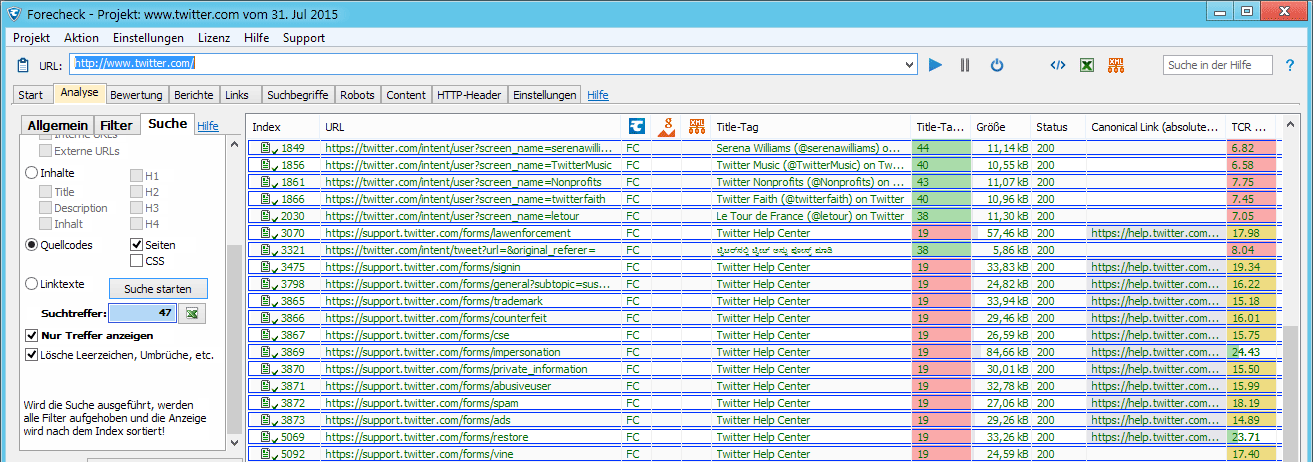Open the Einstellungen menu
This screenshot has width=1313, height=462.
pos(148,38)
